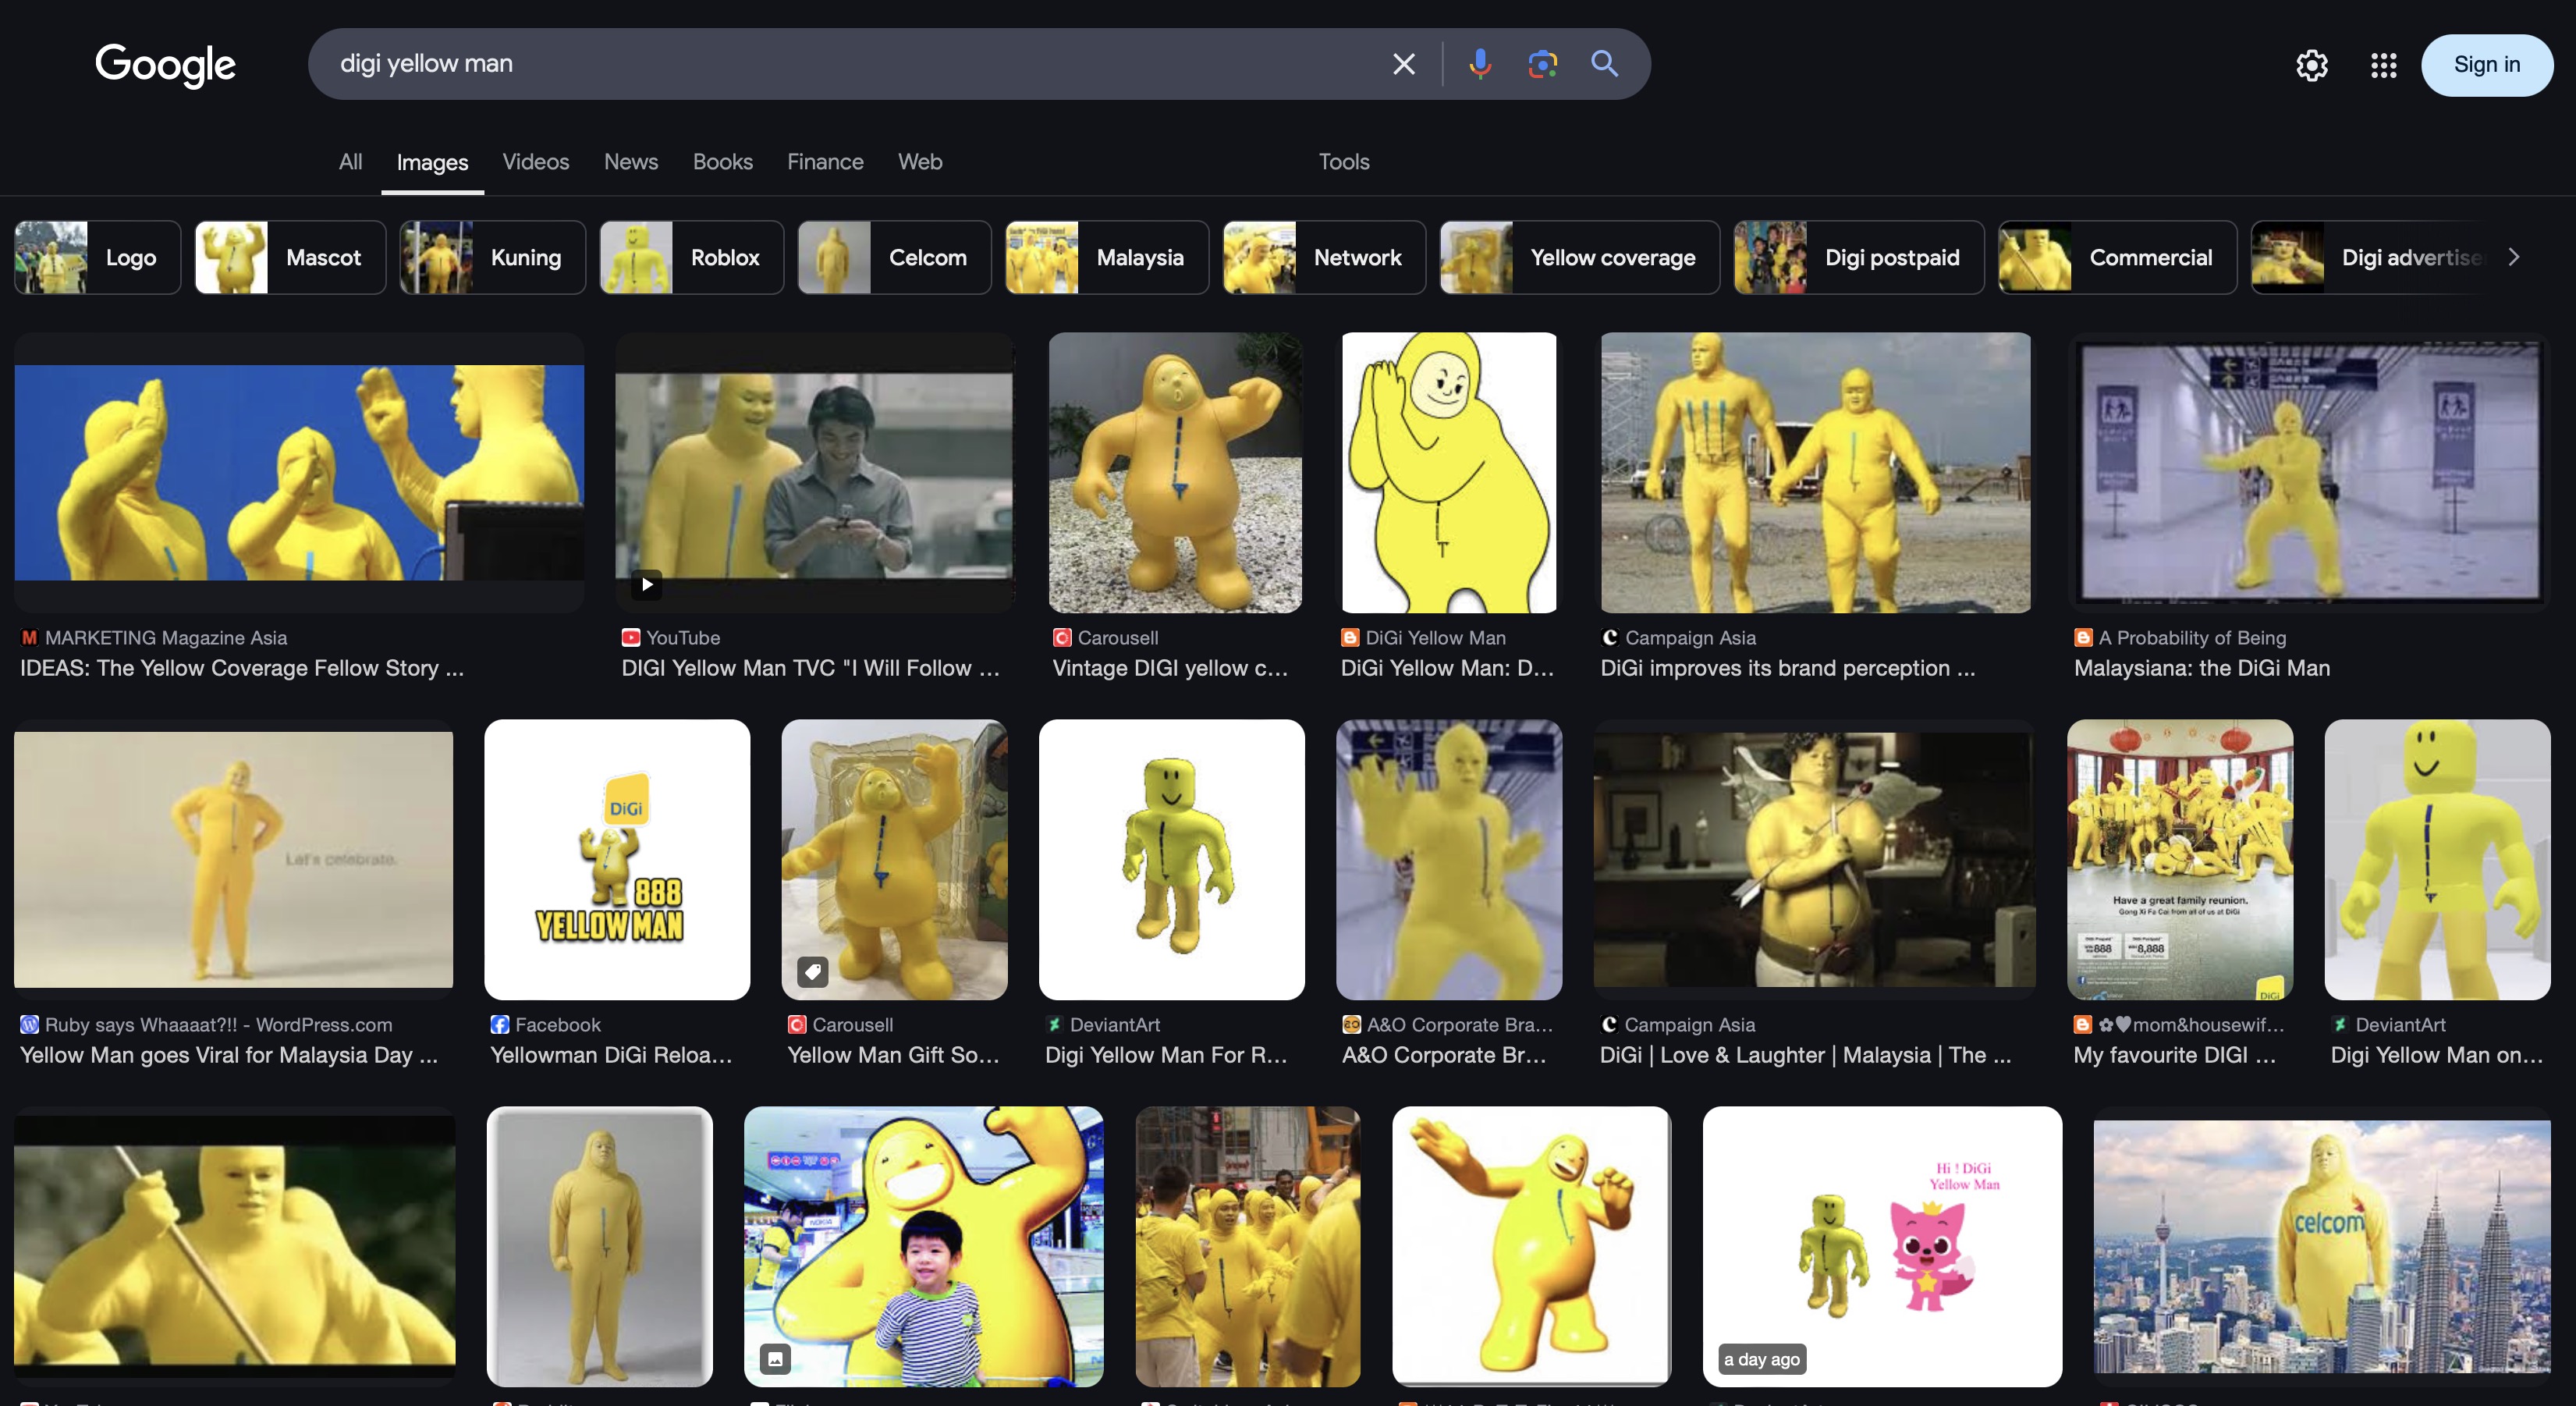The image size is (2576, 1406).
Task: Open Google Lens image search
Action: [x=1542, y=64]
